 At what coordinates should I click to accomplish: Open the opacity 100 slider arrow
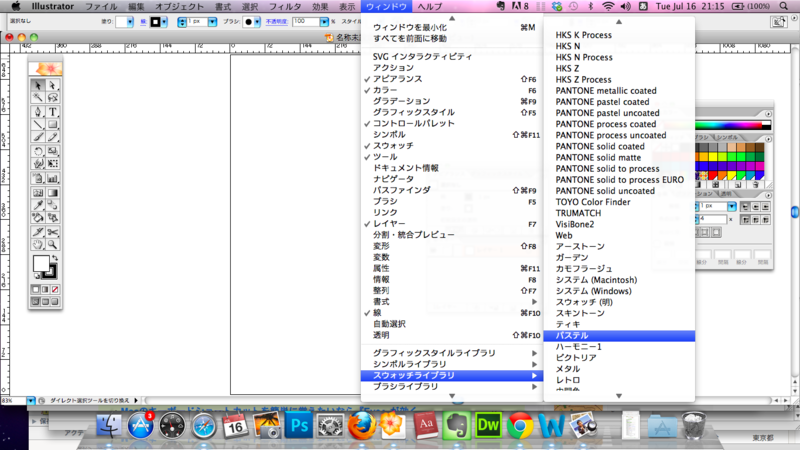(x=324, y=22)
